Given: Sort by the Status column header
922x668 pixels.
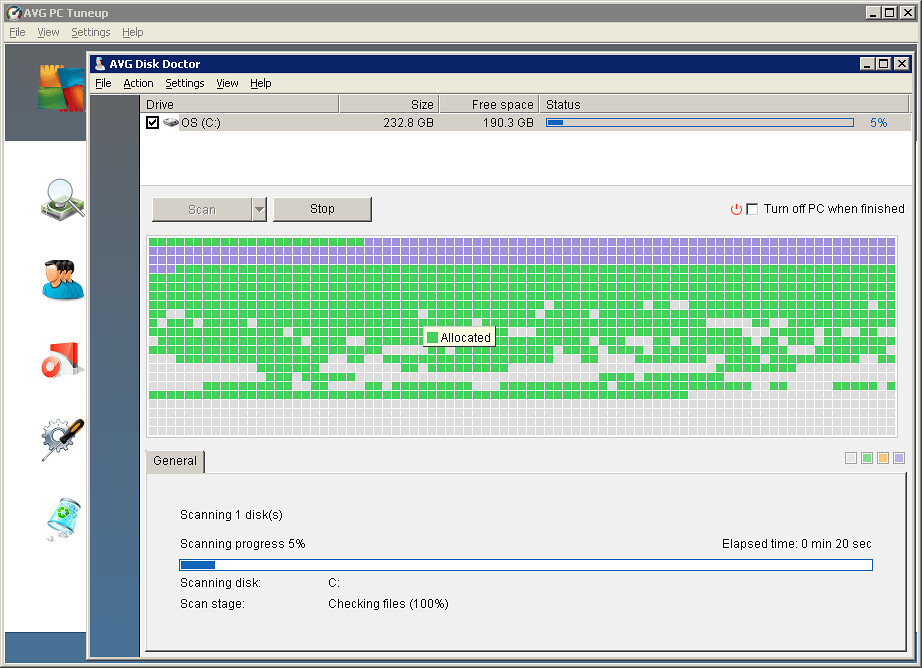Looking at the screenshot, I should click(x=724, y=104).
